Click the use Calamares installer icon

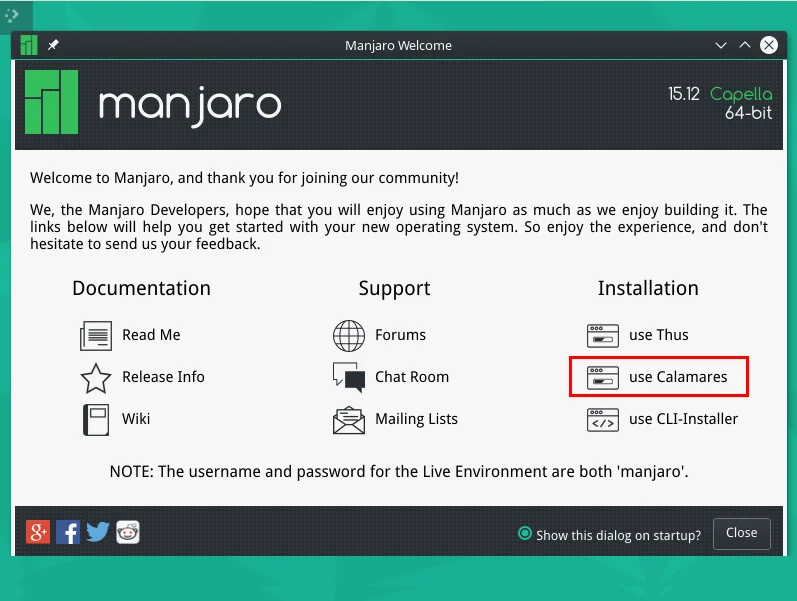(603, 378)
